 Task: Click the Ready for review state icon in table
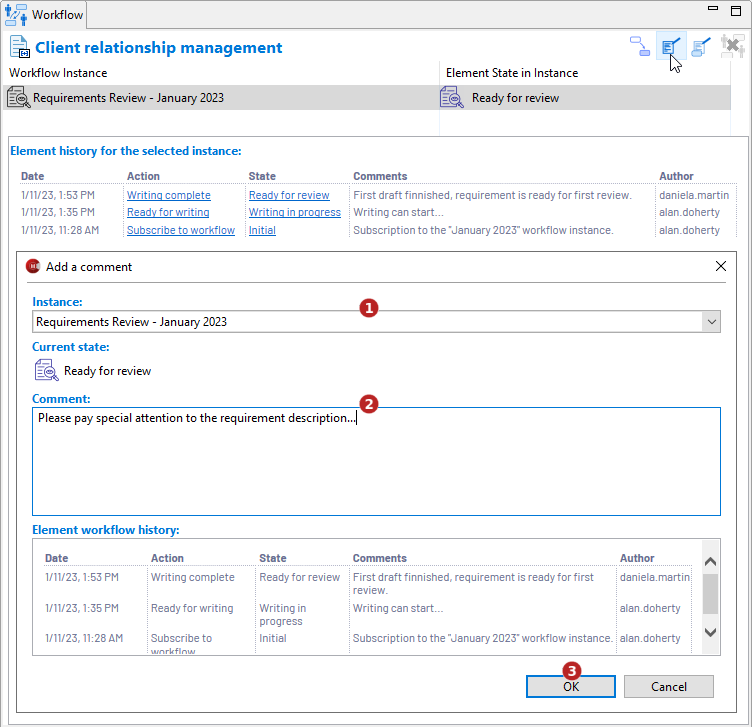pyautogui.click(x=451, y=97)
